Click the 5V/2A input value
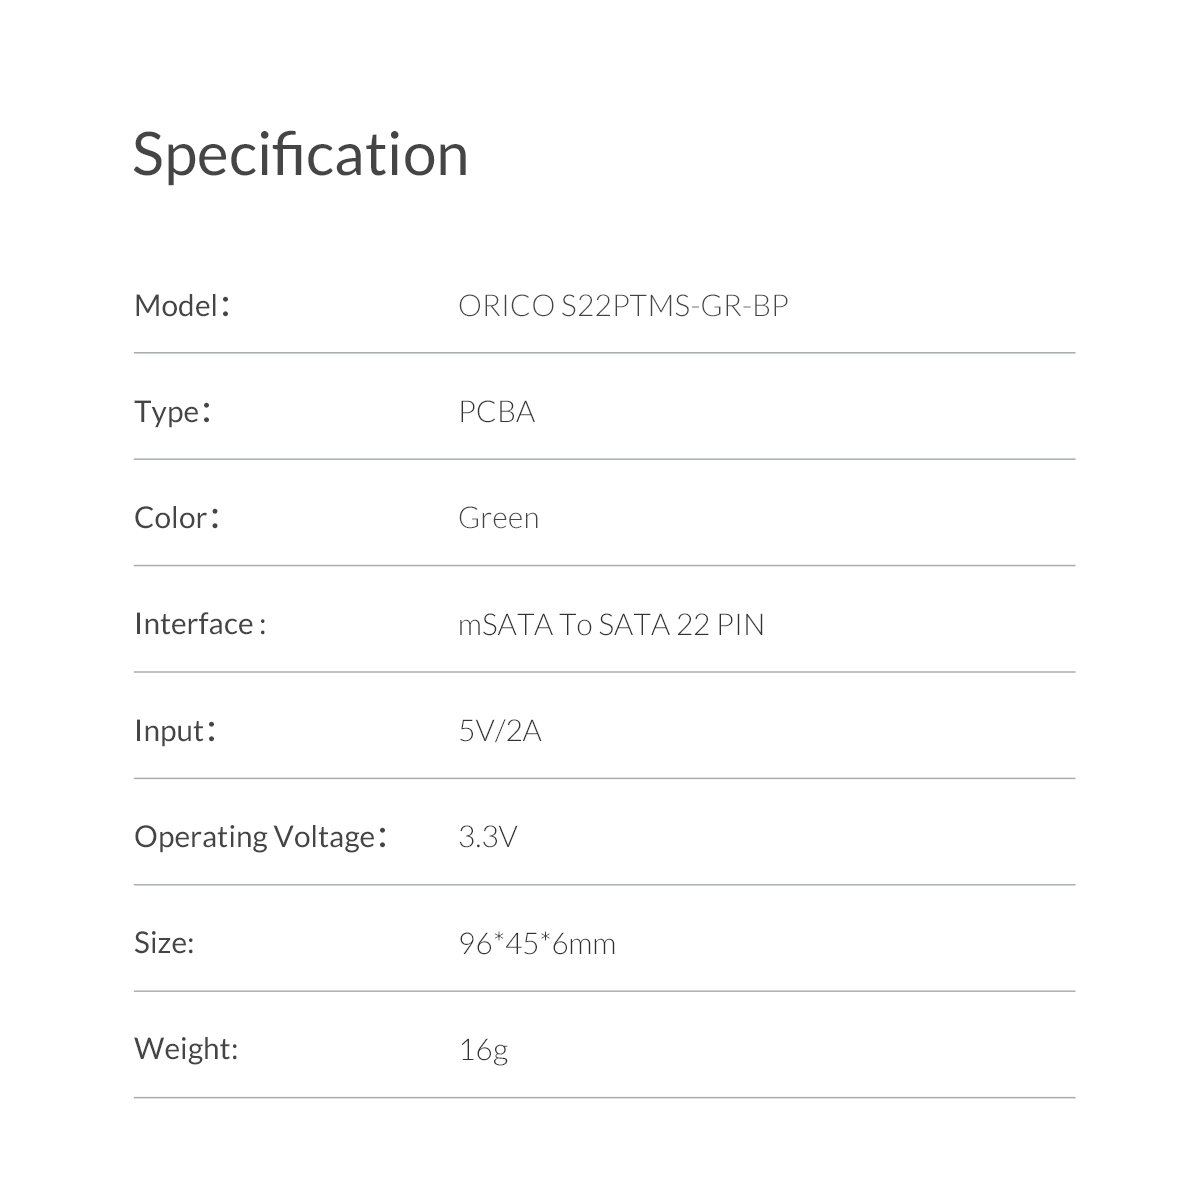1200x1200 pixels. (500, 731)
